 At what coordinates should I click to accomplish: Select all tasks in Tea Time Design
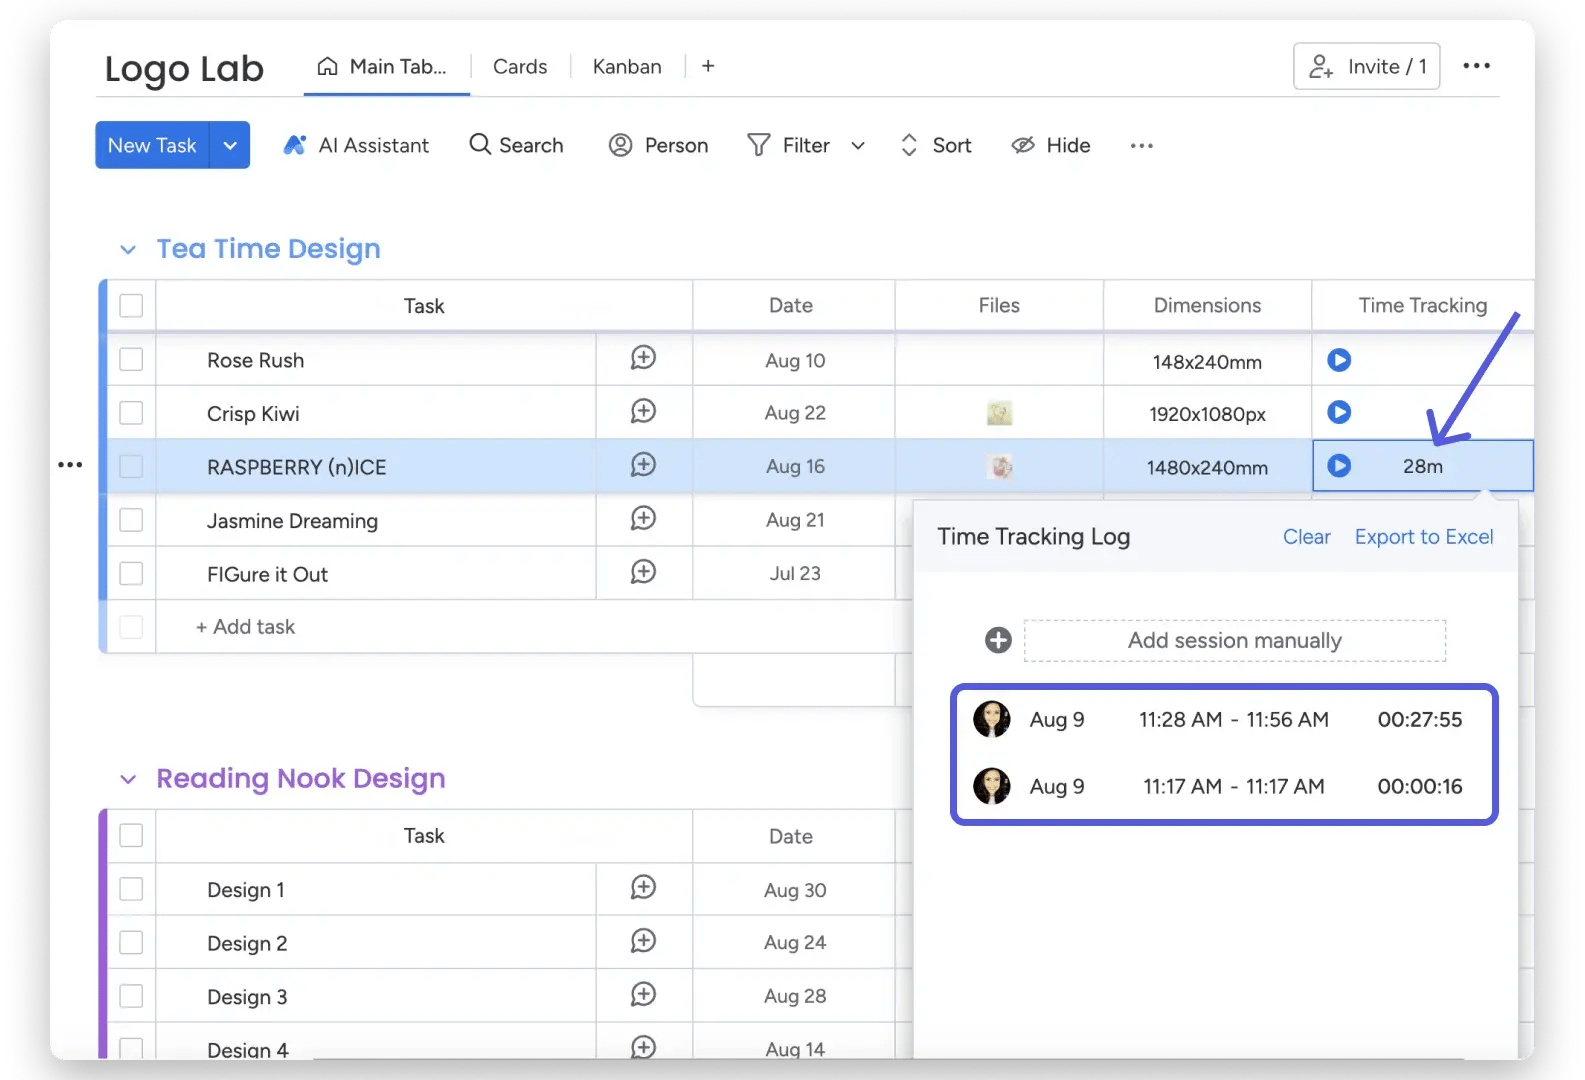(x=131, y=305)
